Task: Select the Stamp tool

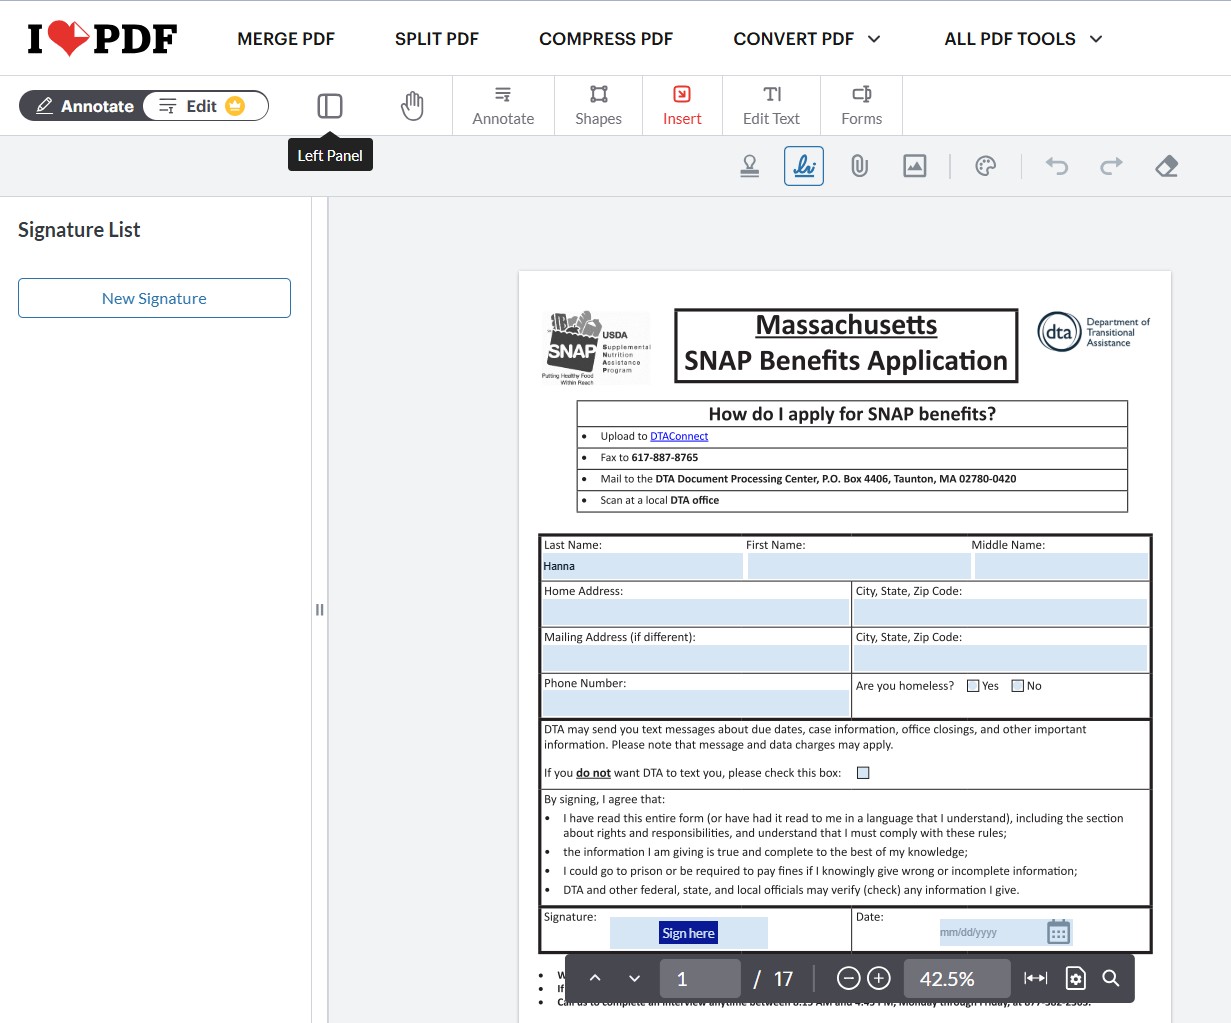Action: tap(749, 166)
